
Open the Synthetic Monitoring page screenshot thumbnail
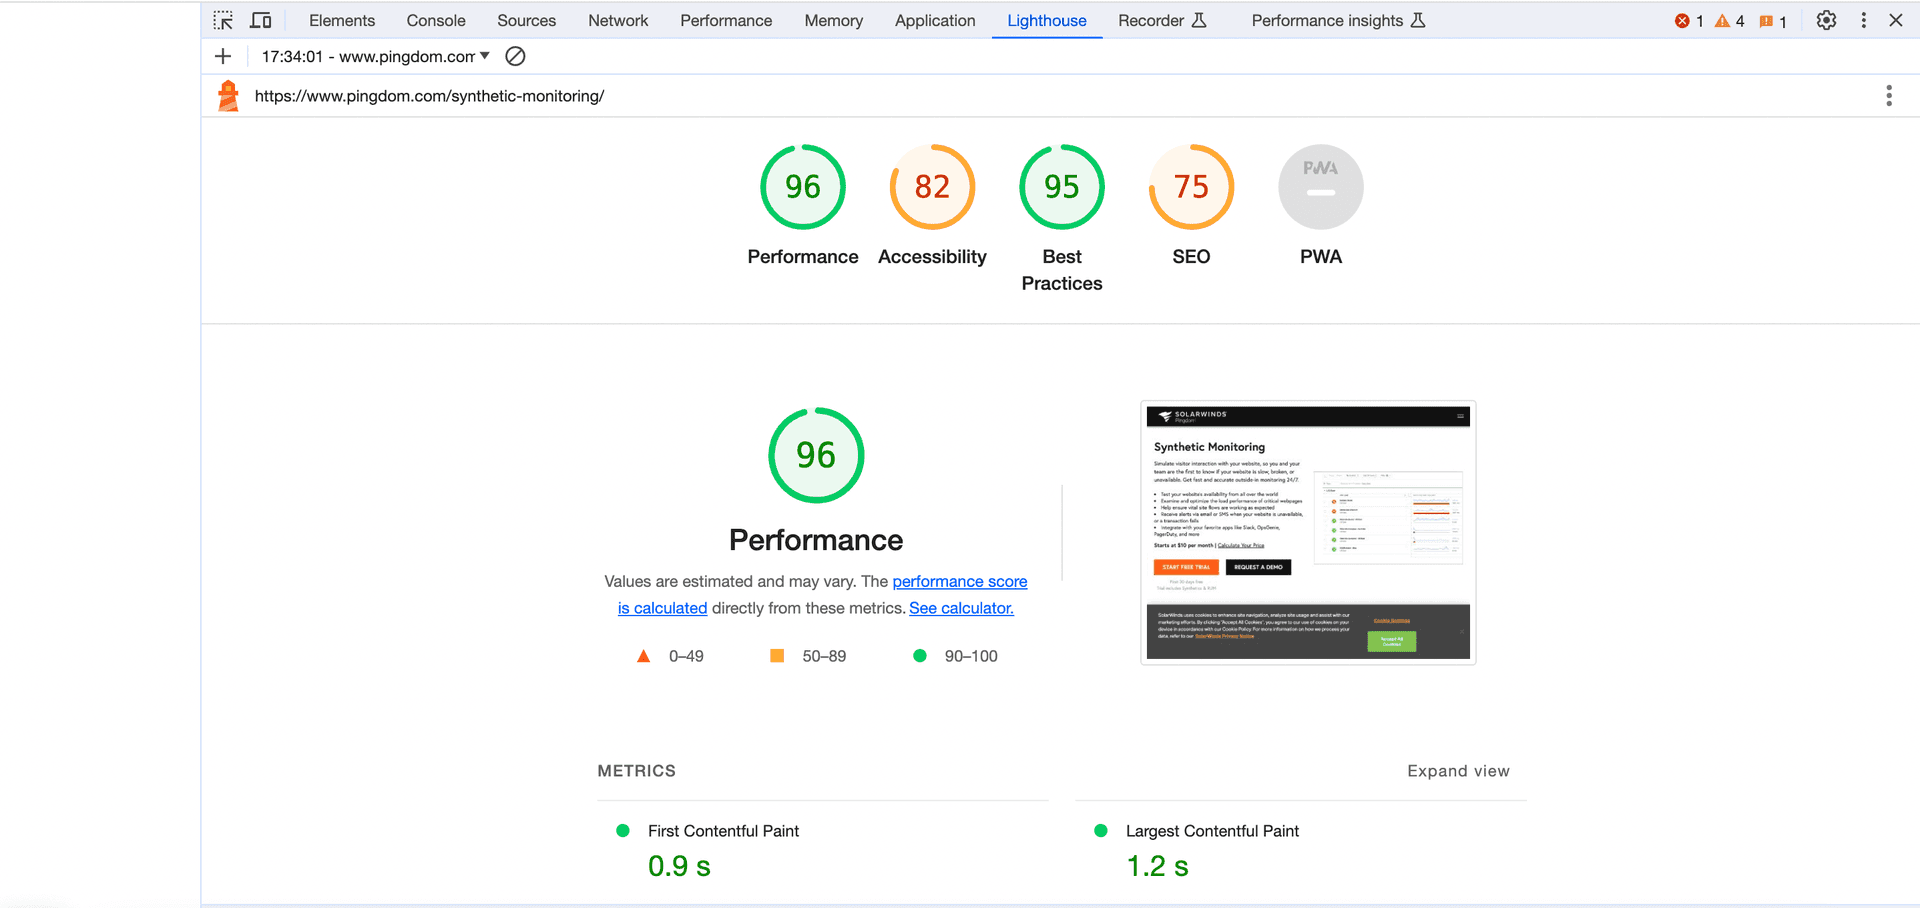point(1308,532)
